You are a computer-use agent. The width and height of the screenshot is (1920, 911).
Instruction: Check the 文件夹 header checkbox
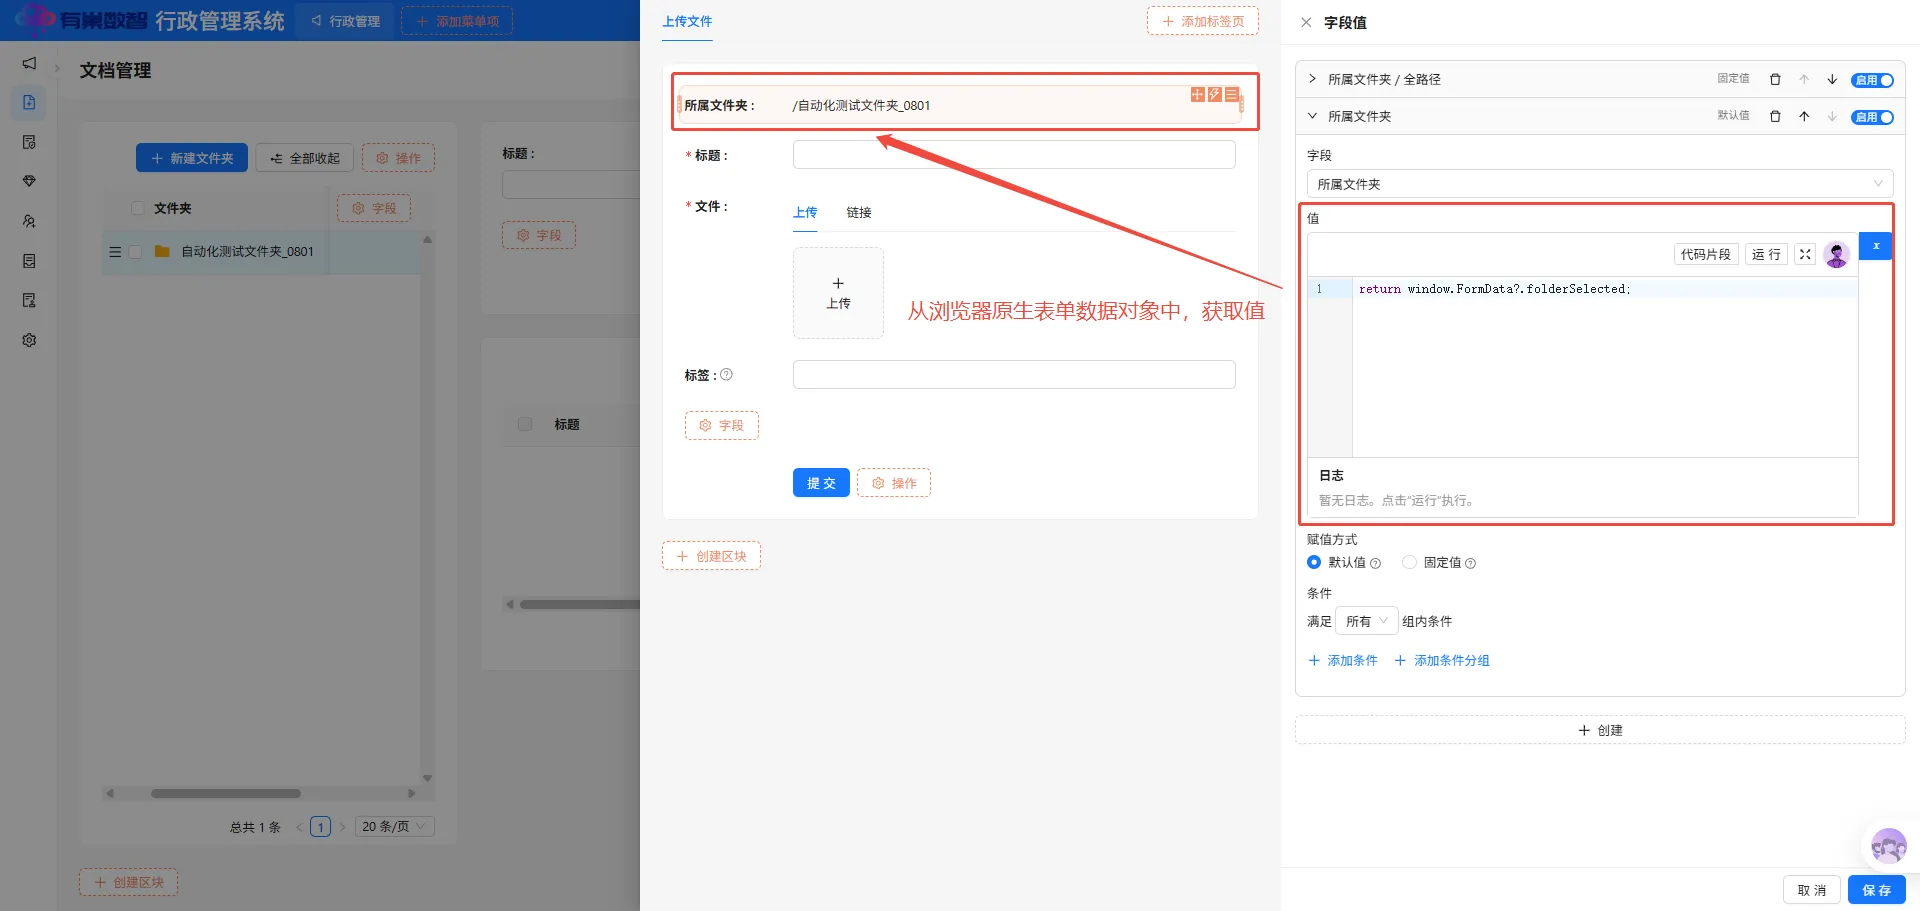pyautogui.click(x=138, y=208)
